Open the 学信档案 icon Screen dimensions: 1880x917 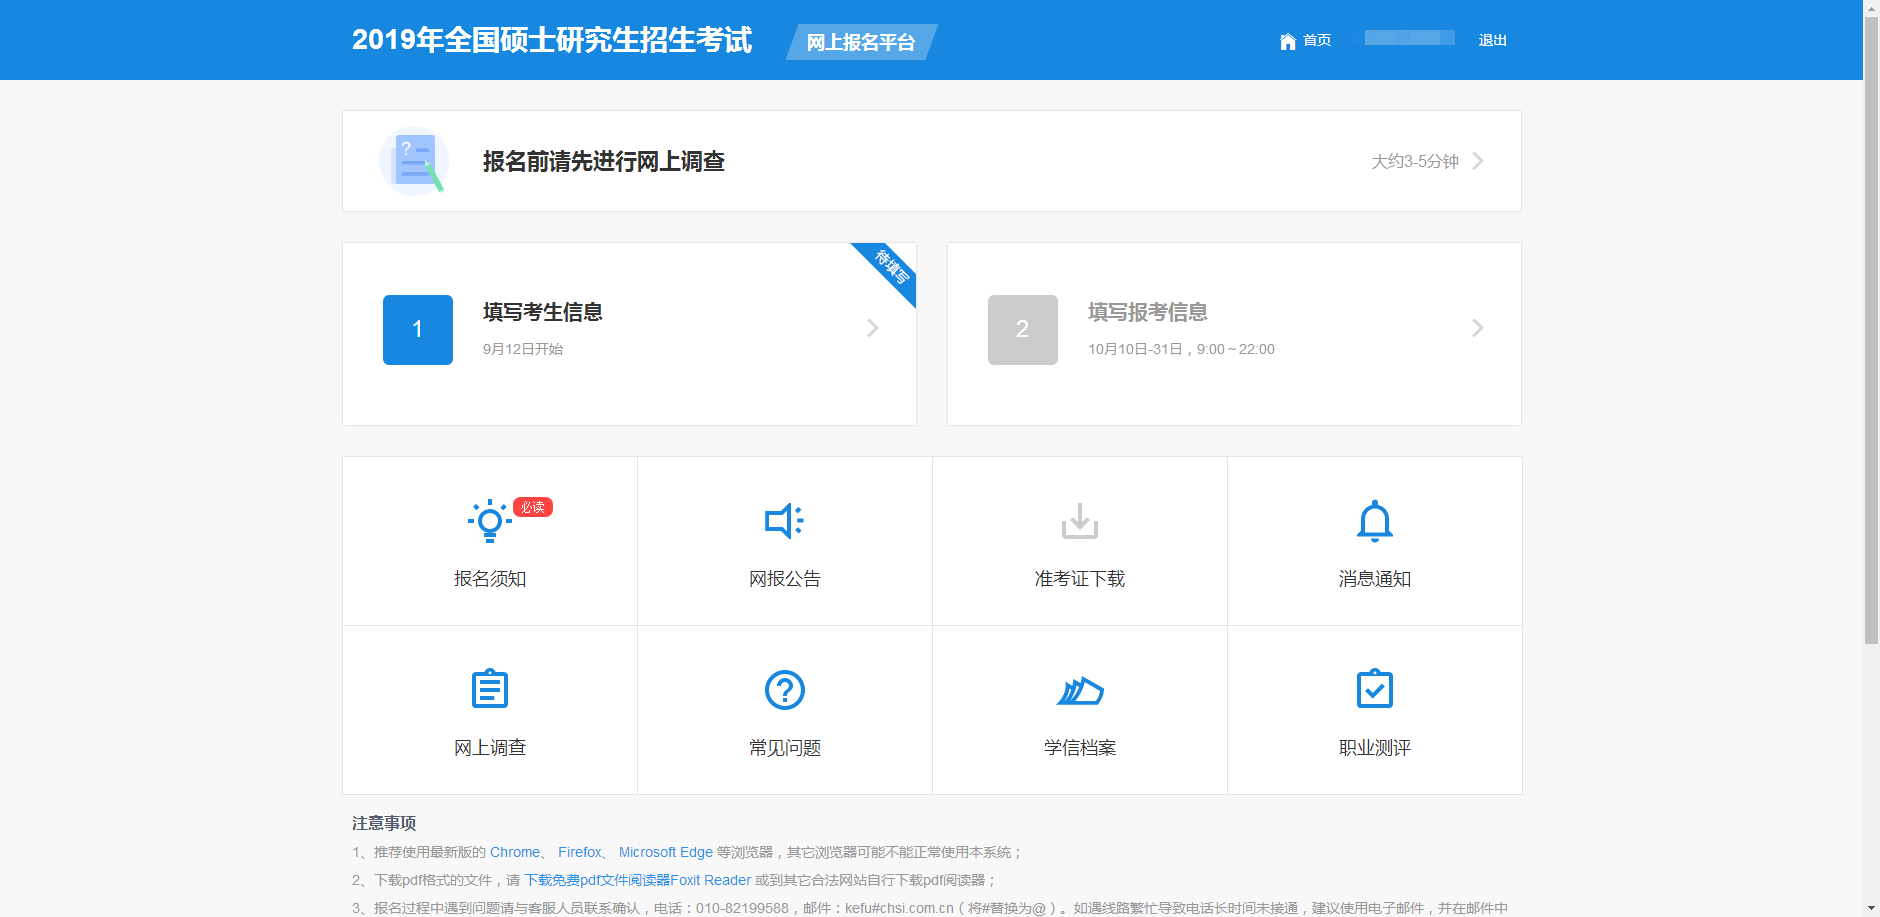[x=1079, y=690]
